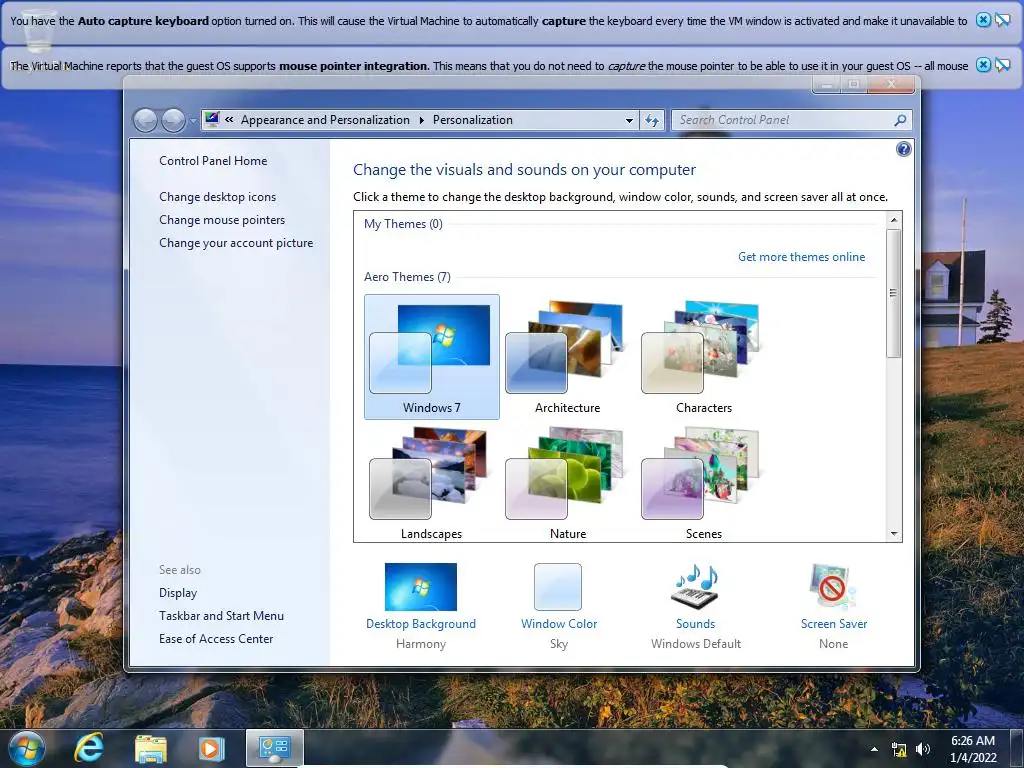This screenshot has width=1024, height=768.
Task: Click the Window Color link text
Action: coord(559,624)
